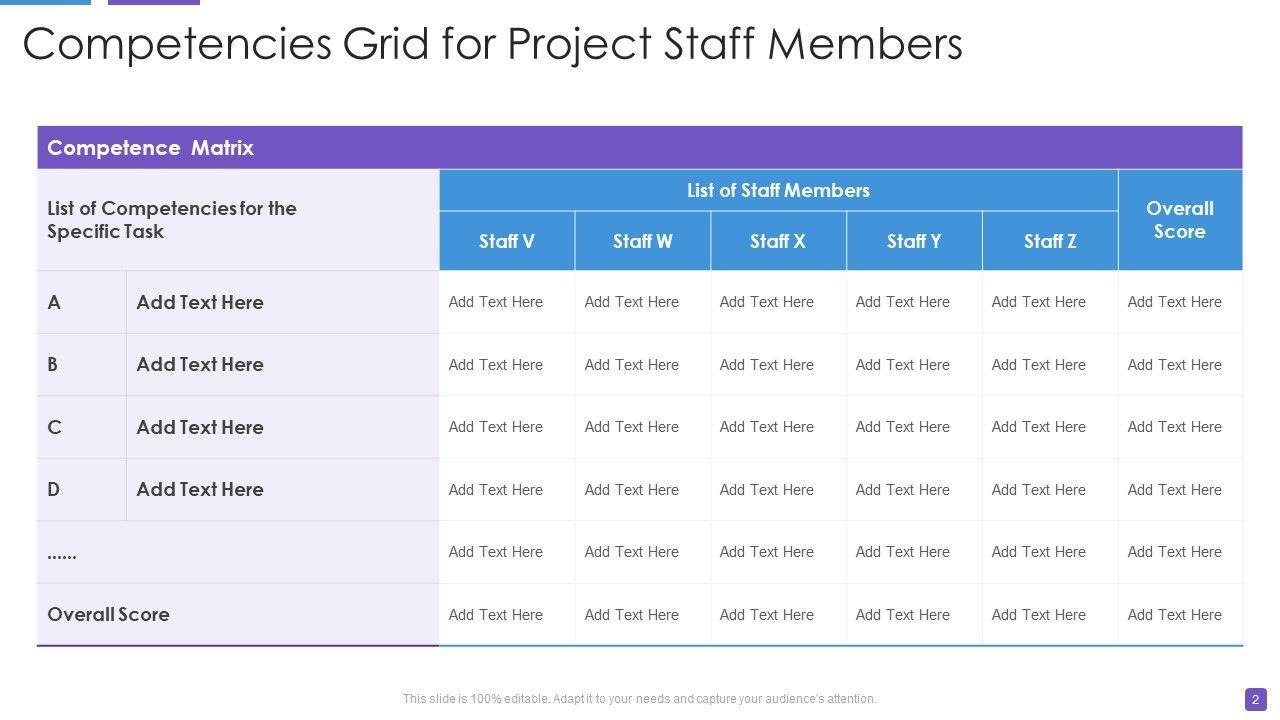Image resolution: width=1280 pixels, height=720 pixels.
Task: Click the 'Staff X' column header
Action: (x=778, y=241)
